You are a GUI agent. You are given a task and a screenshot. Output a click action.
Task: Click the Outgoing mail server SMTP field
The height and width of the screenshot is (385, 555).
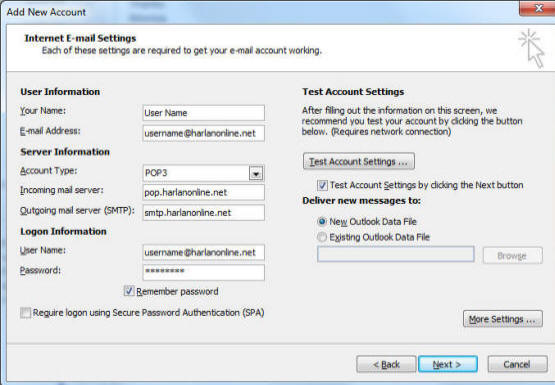click(204, 213)
